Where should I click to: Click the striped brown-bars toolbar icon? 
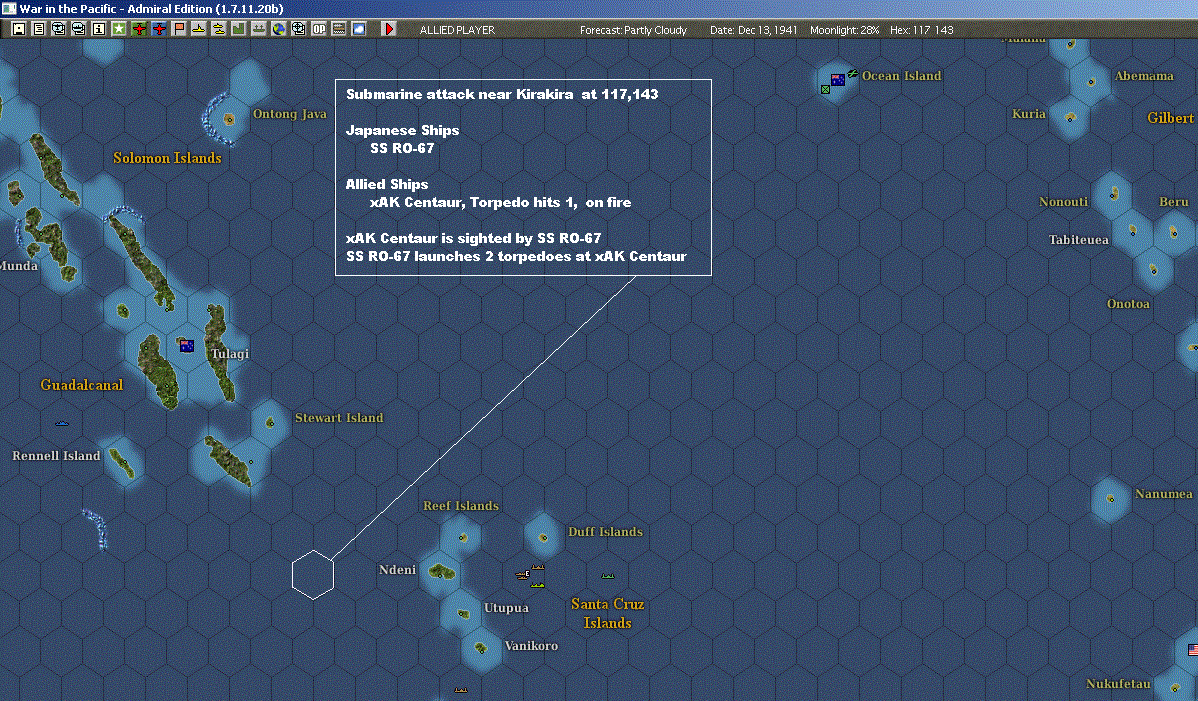[338, 29]
